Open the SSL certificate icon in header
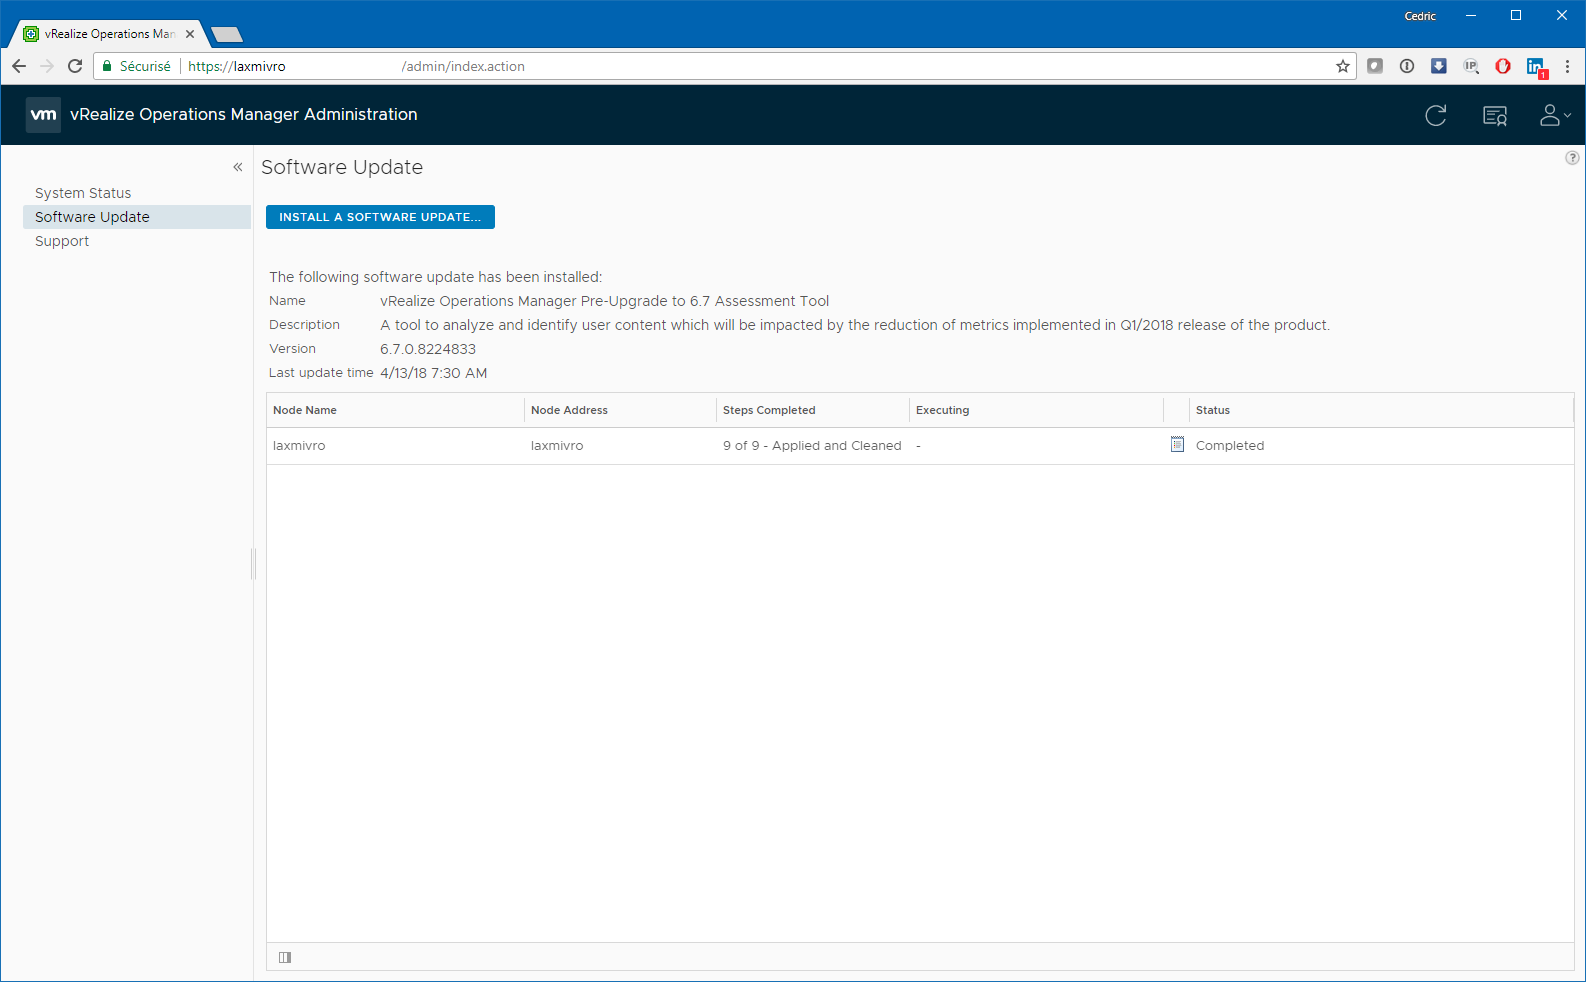The image size is (1586, 982). coord(1494,116)
